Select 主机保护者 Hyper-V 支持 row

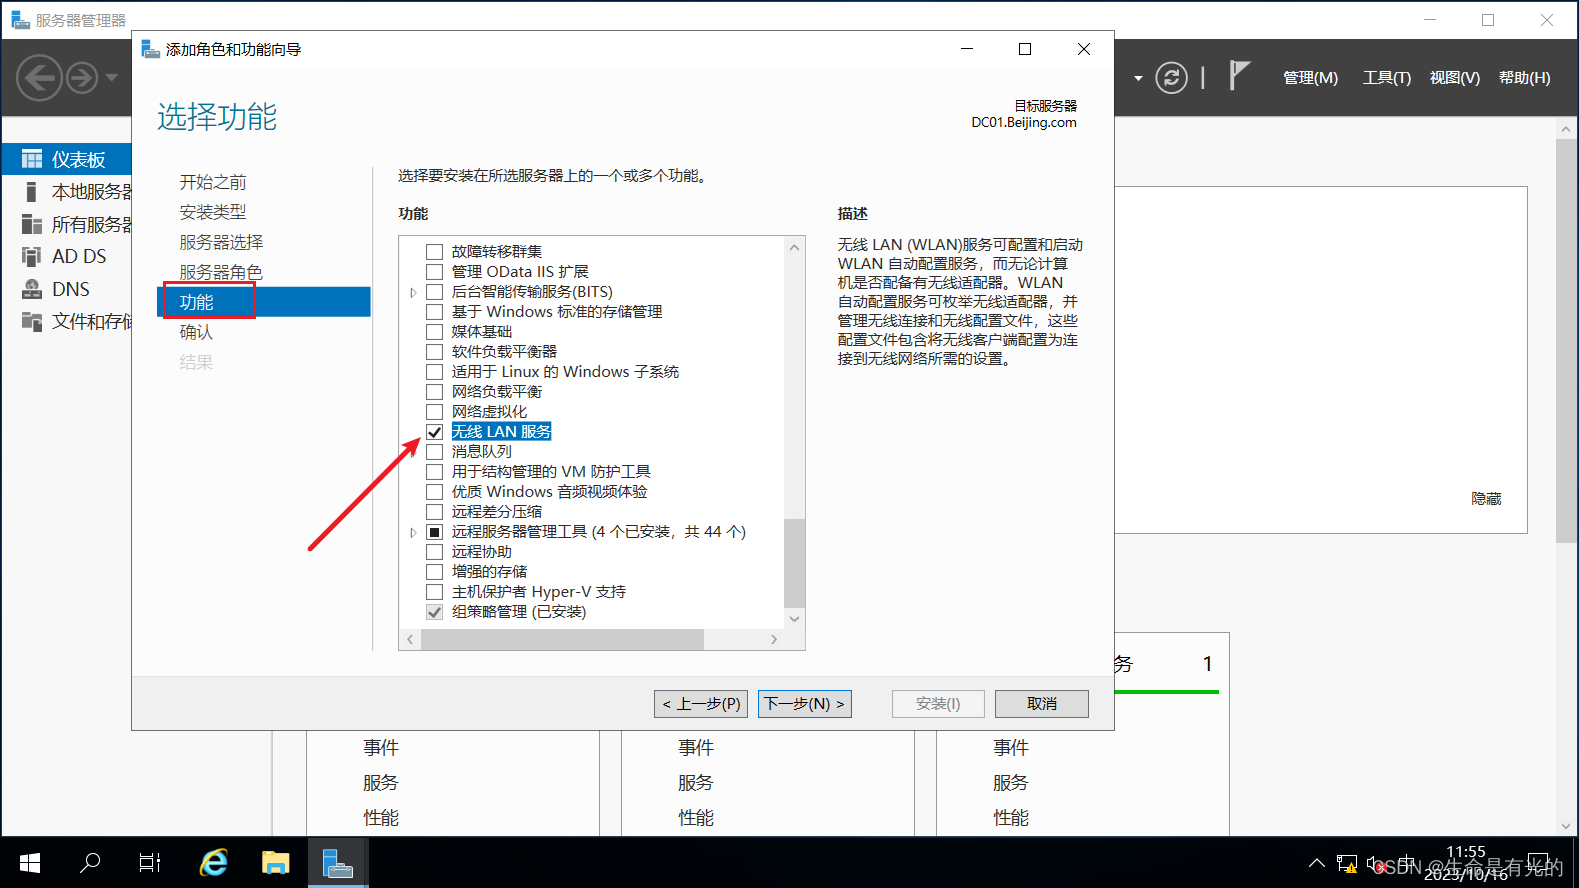538,592
